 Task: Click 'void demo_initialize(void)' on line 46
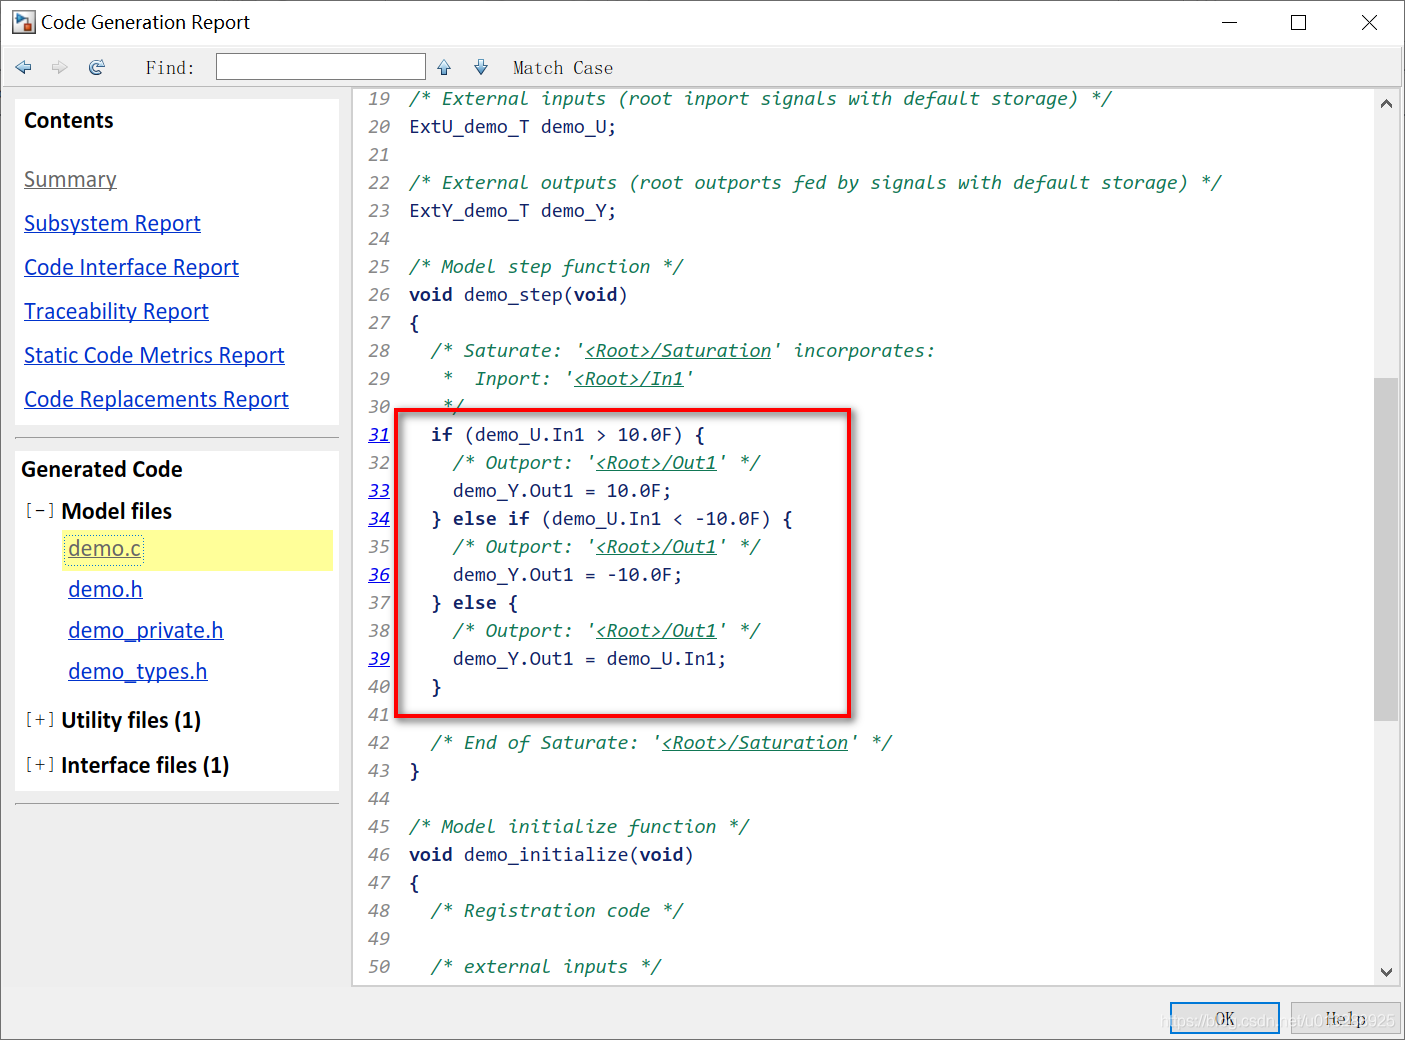[551, 854]
